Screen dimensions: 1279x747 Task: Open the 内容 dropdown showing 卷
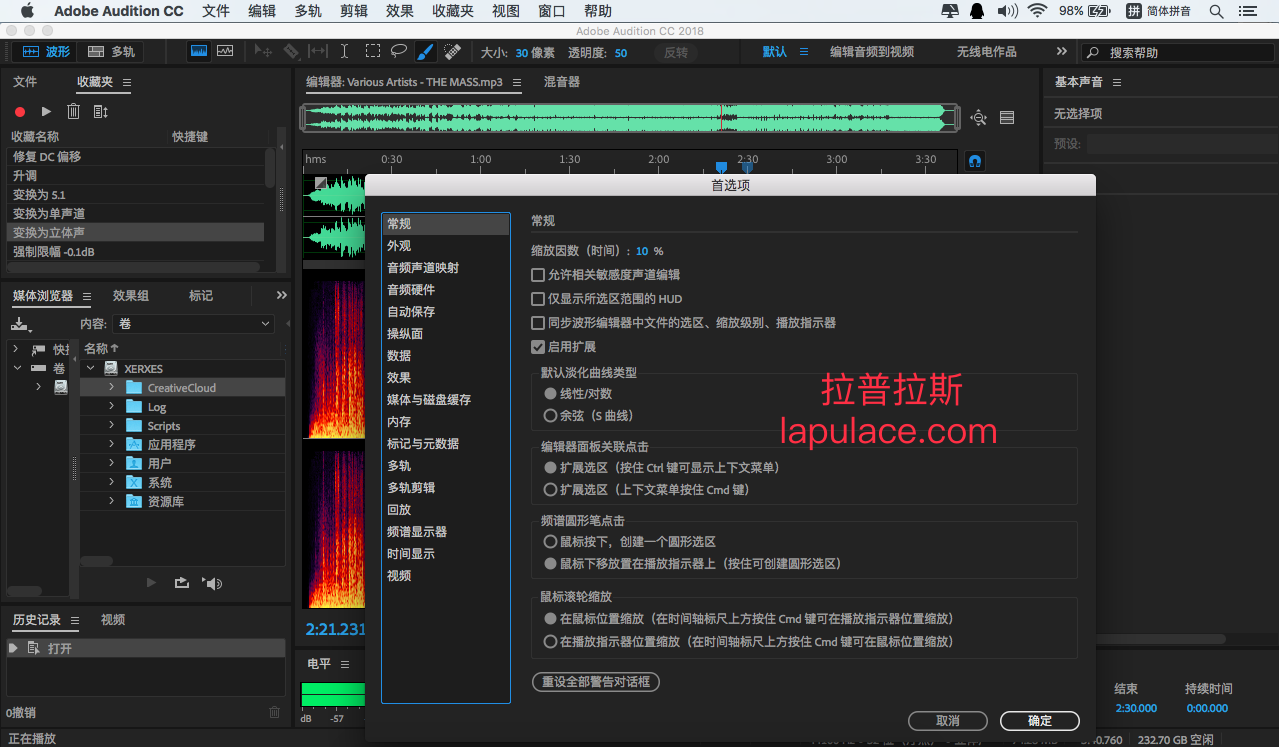pos(194,324)
